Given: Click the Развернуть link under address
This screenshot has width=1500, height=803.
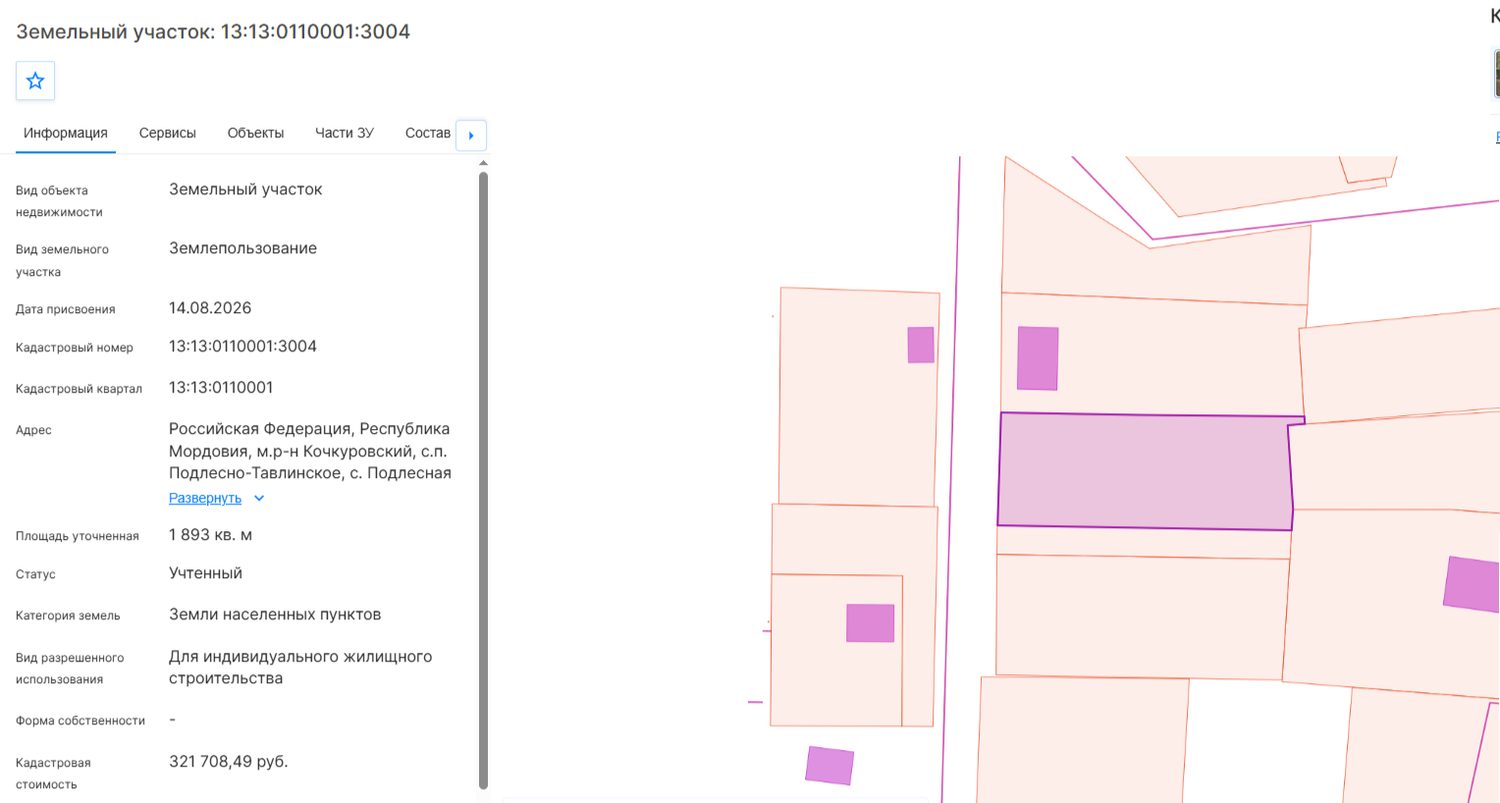Looking at the screenshot, I should tap(205, 498).
